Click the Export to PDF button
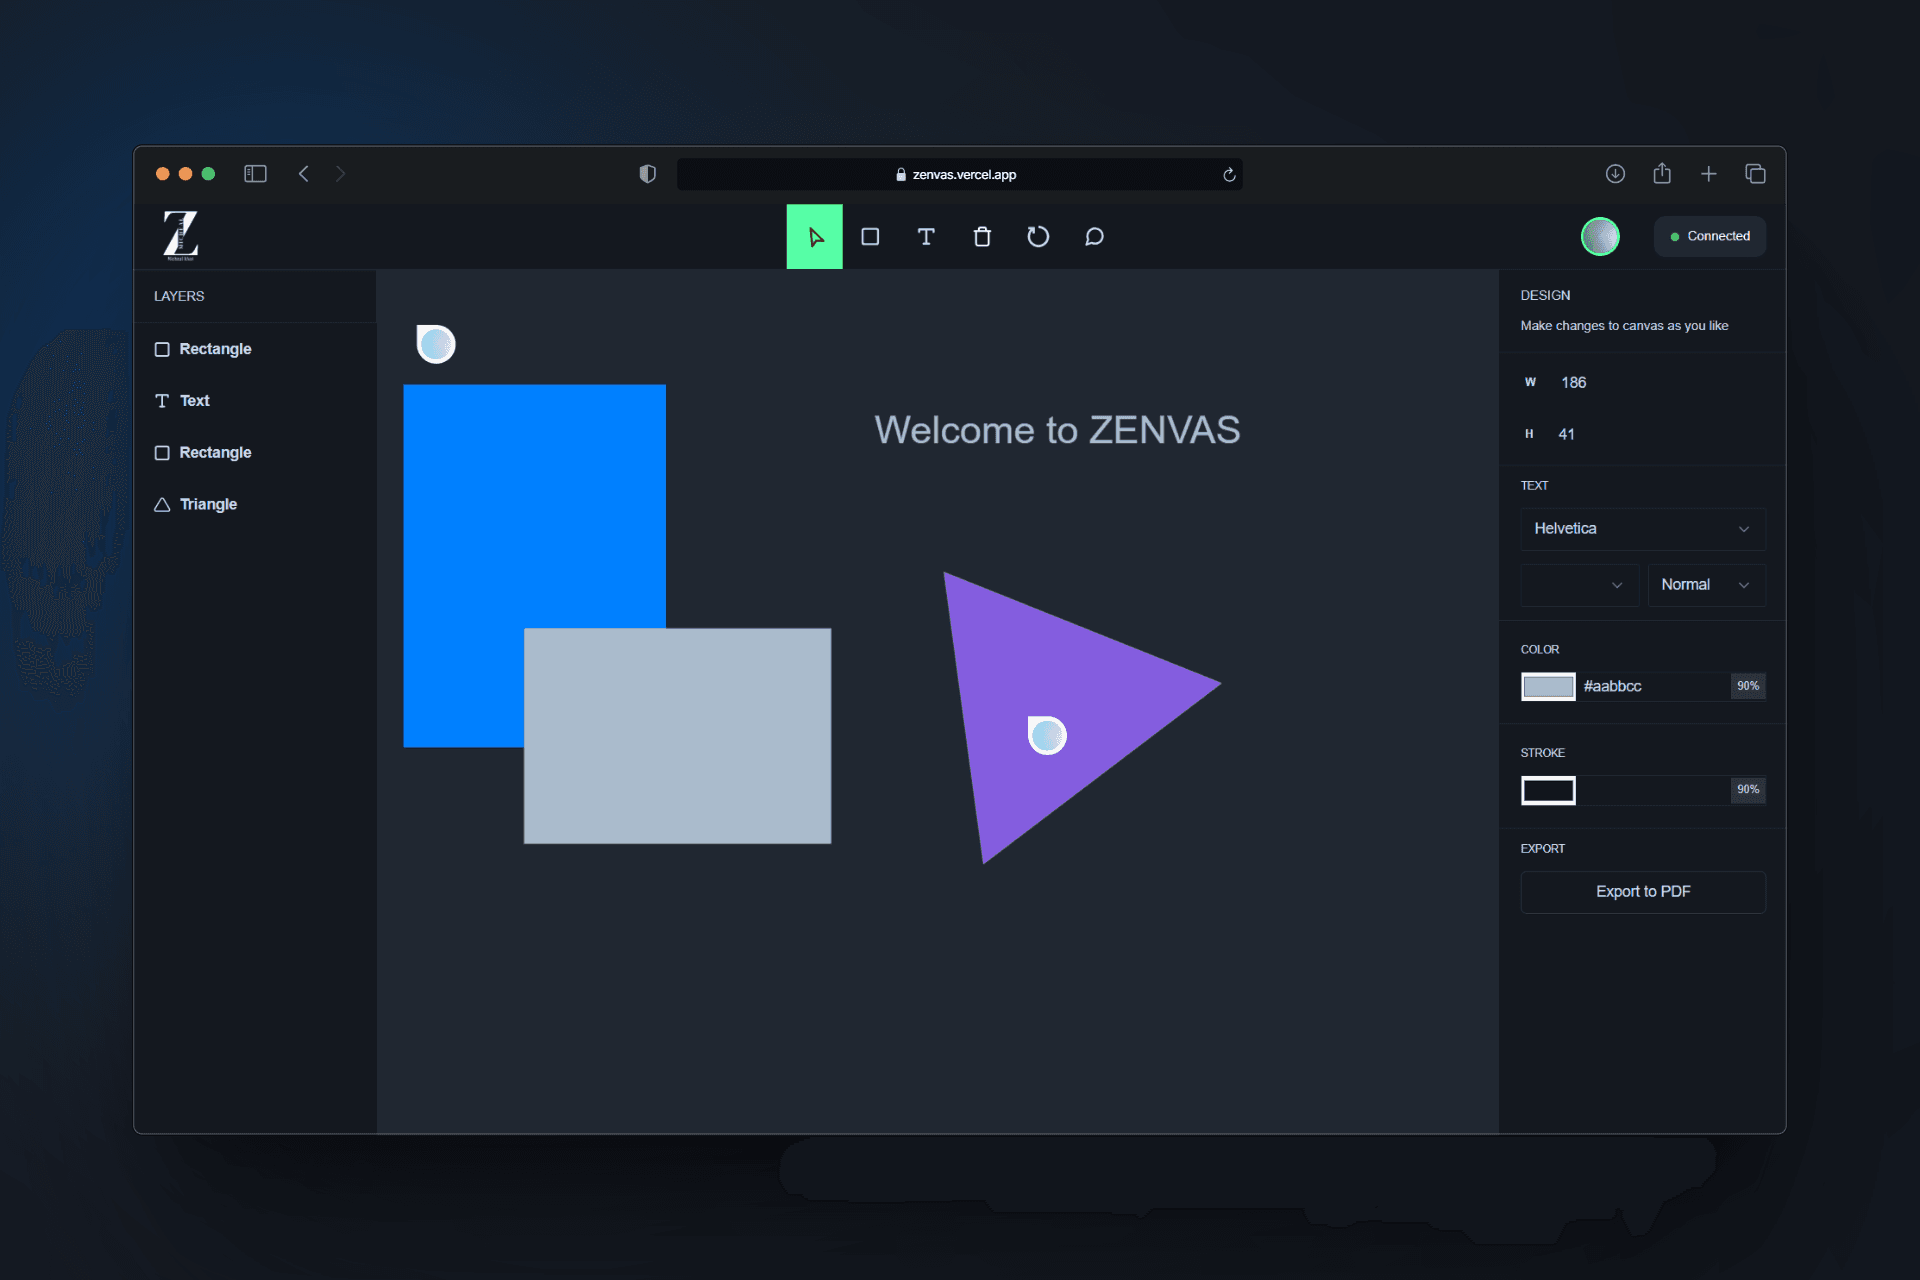This screenshot has height=1280, width=1920. pyautogui.click(x=1643, y=892)
